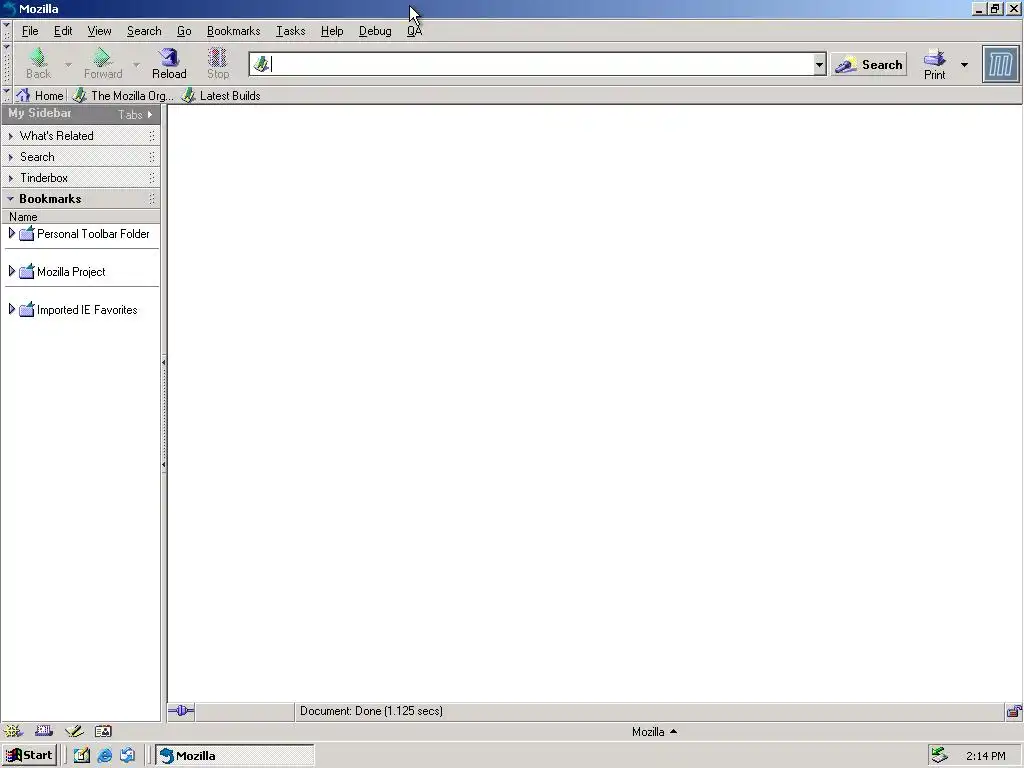Click the Back navigation button

(x=39, y=63)
